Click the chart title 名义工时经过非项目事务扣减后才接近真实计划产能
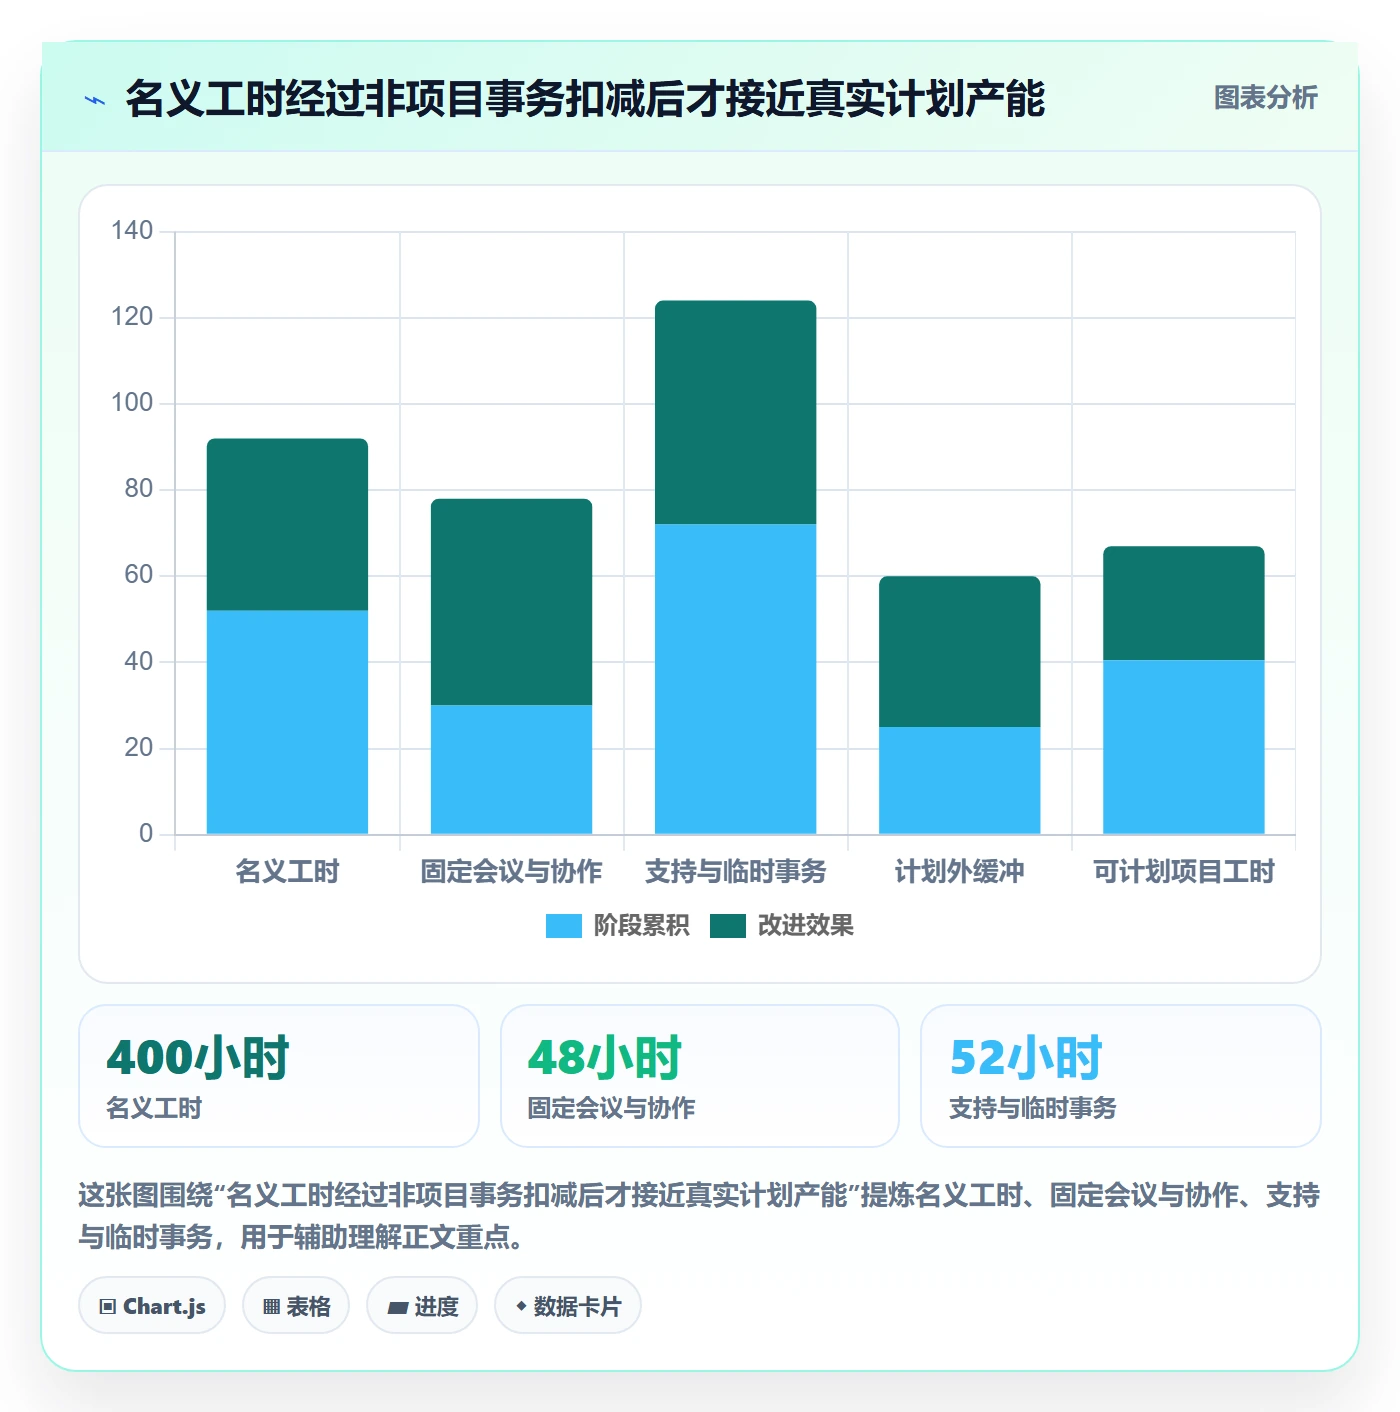Viewport: 1400px width, 1412px height. (x=585, y=99)
